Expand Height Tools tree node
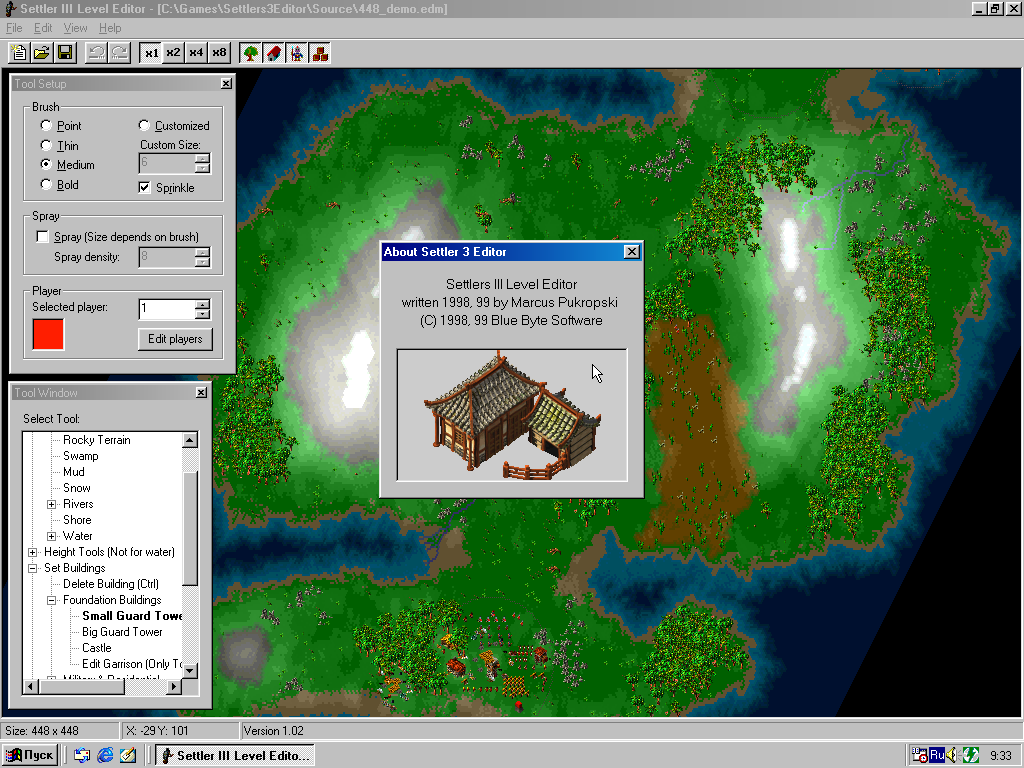The image size is (1024, 768). (33, 552)
